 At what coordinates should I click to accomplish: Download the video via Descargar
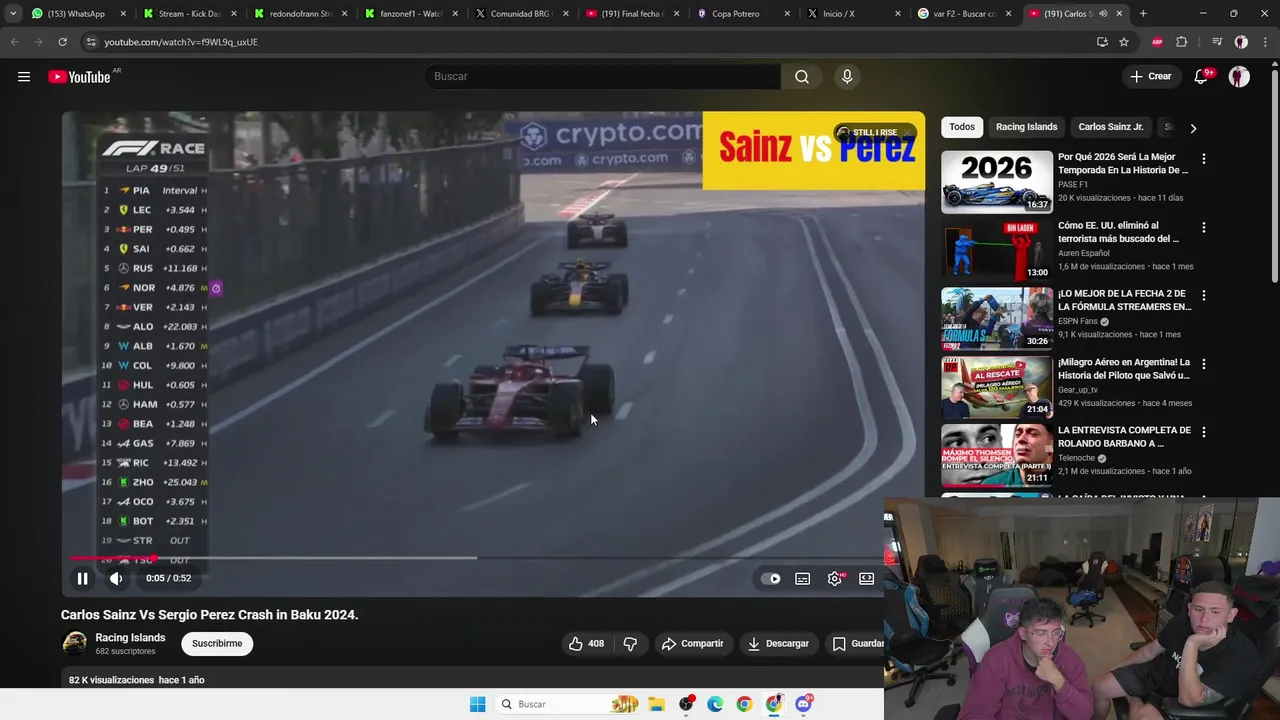tap(778, 643)
